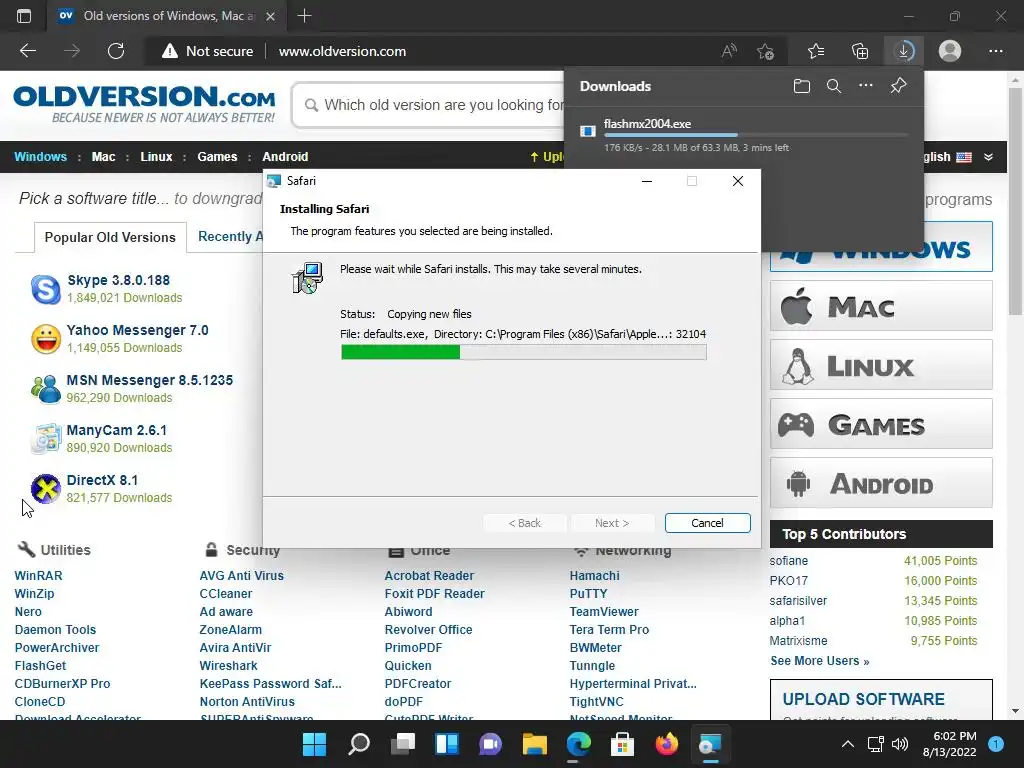
Task: Click the Yahoo Messenger smiley icon
Action: pyautogui.click(x=46, y=339)
